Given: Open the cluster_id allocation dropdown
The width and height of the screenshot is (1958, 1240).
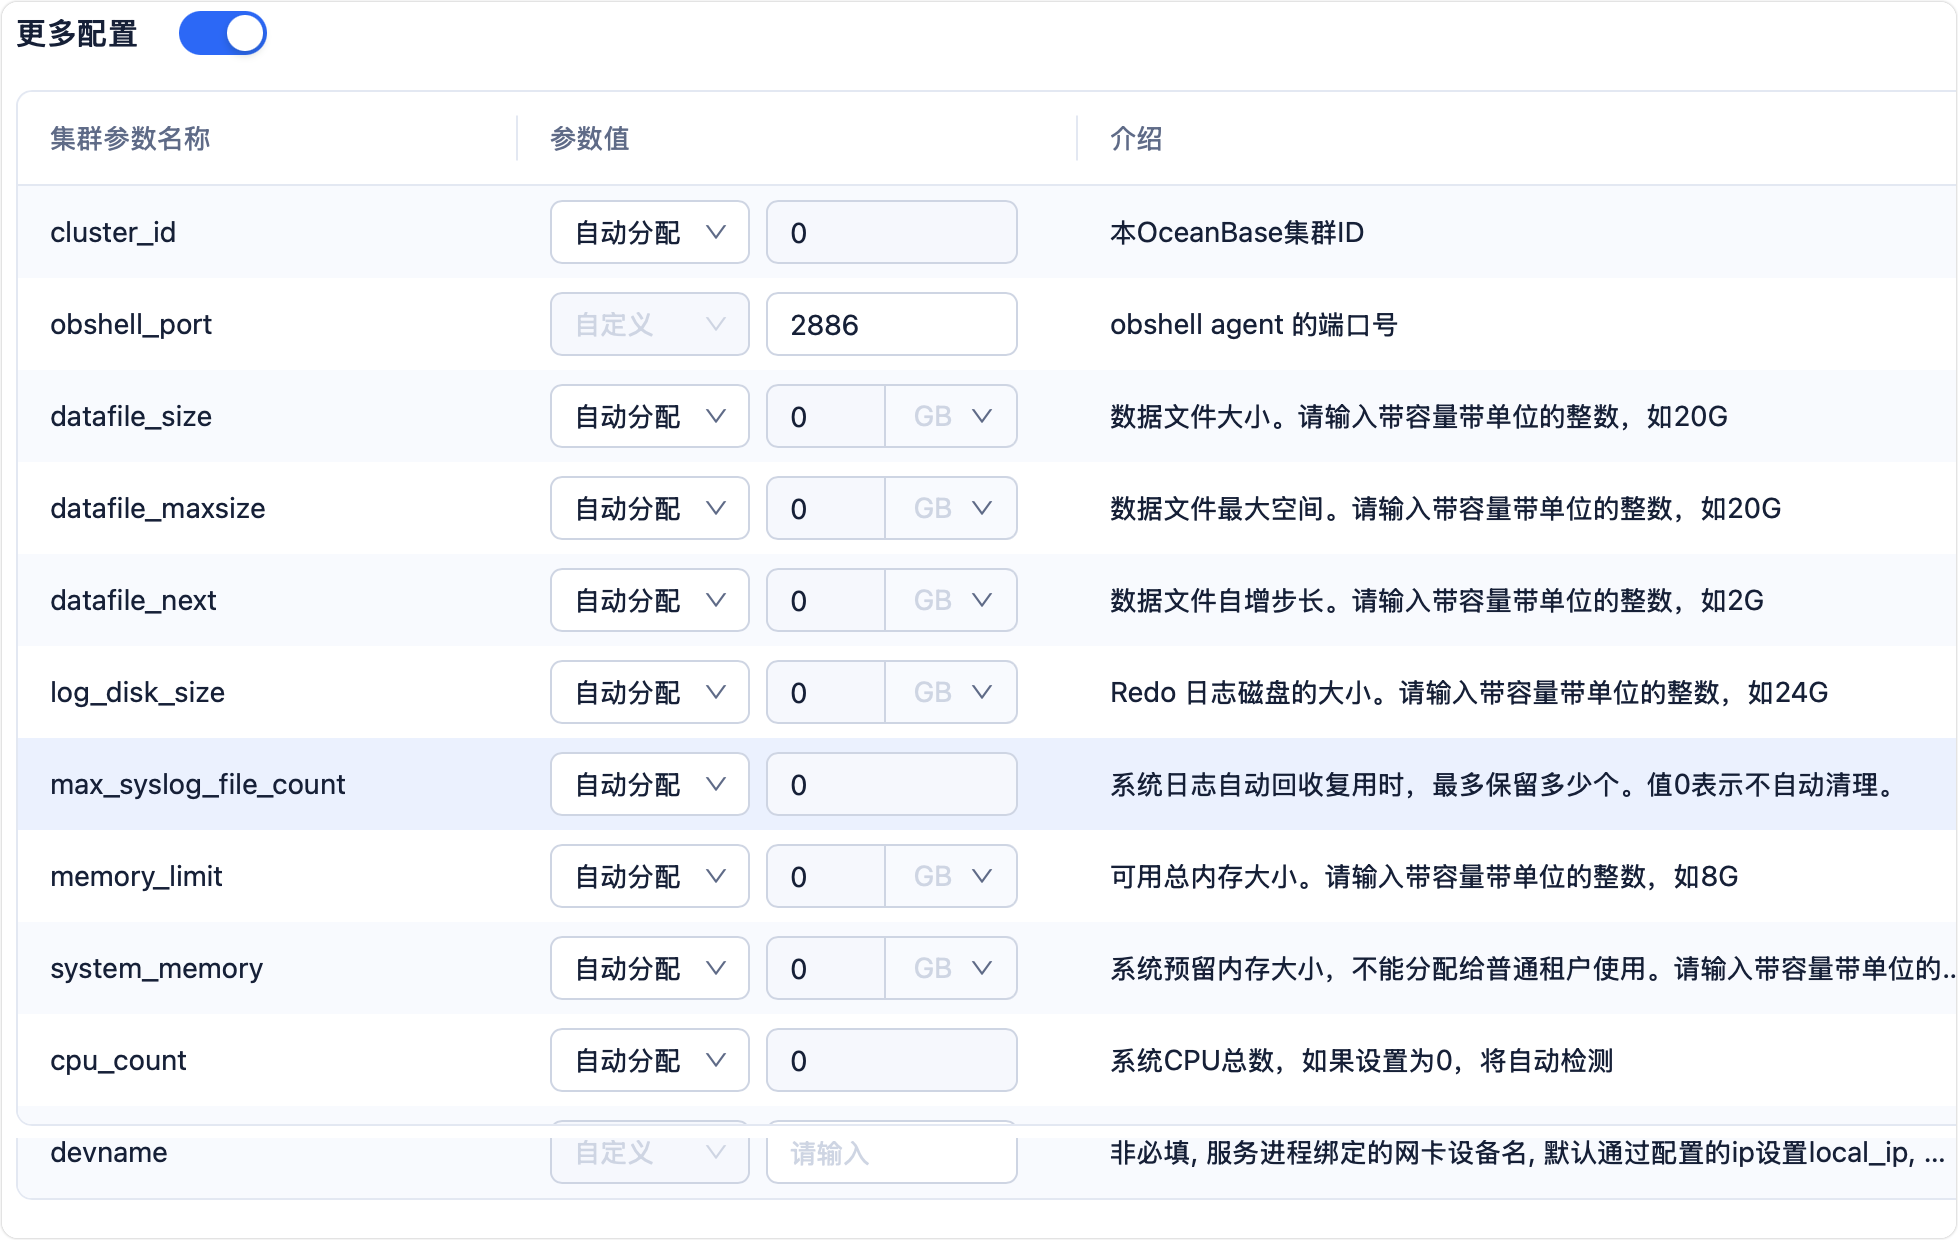Looking at the screenshot, I should click(x=649, y=231).
